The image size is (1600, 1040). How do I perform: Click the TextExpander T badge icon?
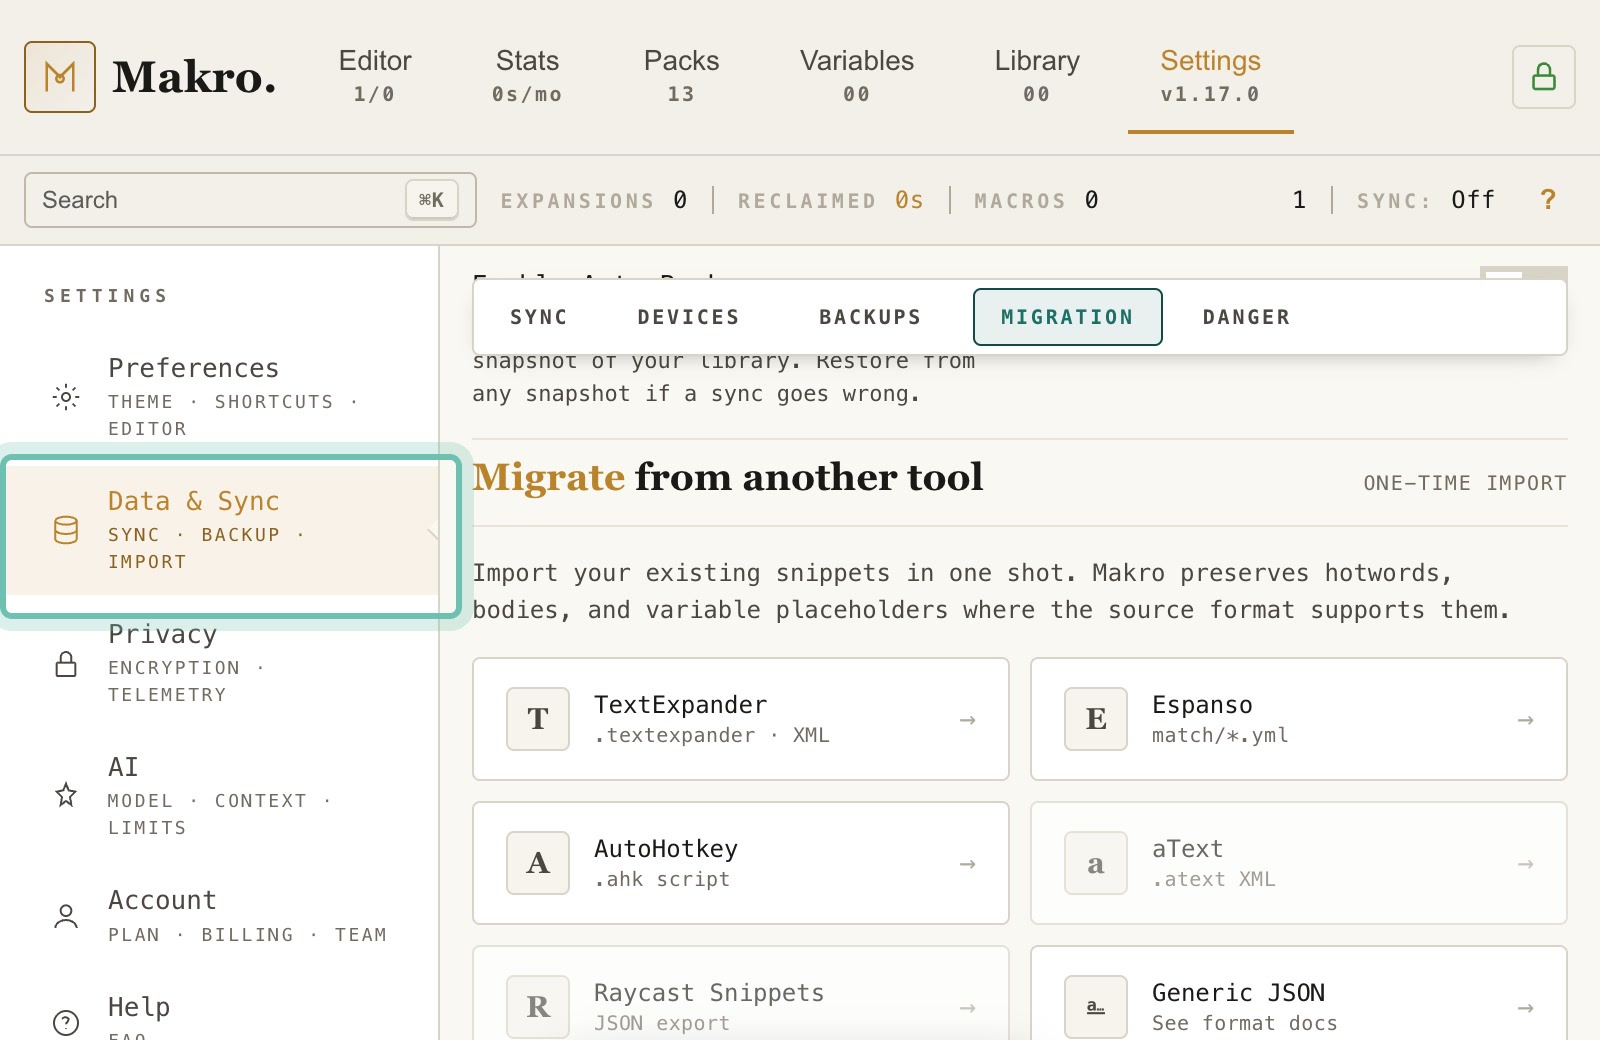538,719
